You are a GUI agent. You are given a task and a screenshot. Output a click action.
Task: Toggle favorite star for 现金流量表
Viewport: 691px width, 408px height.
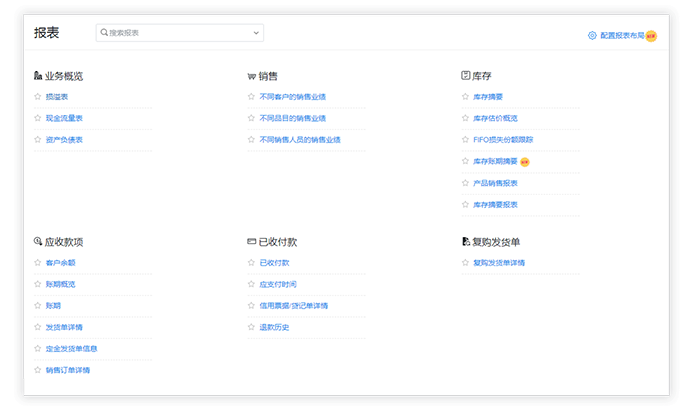[x=37, y=118]
